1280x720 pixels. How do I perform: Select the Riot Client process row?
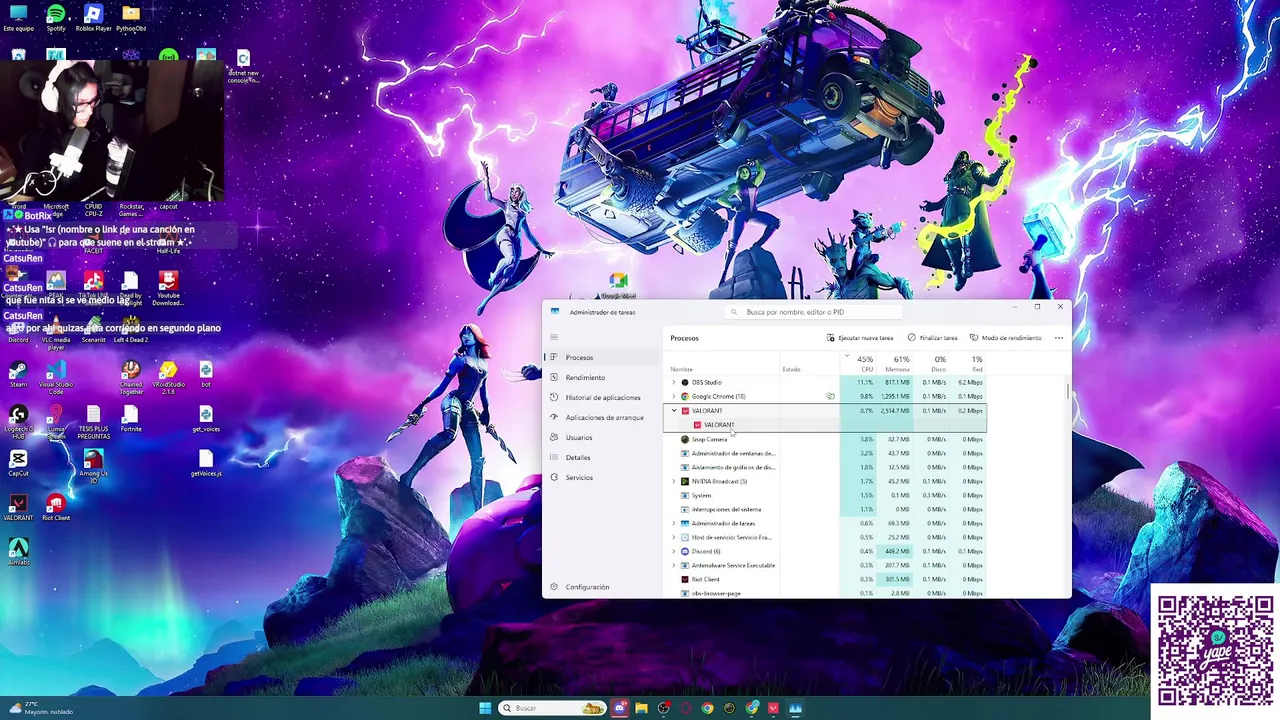point(826,579)
